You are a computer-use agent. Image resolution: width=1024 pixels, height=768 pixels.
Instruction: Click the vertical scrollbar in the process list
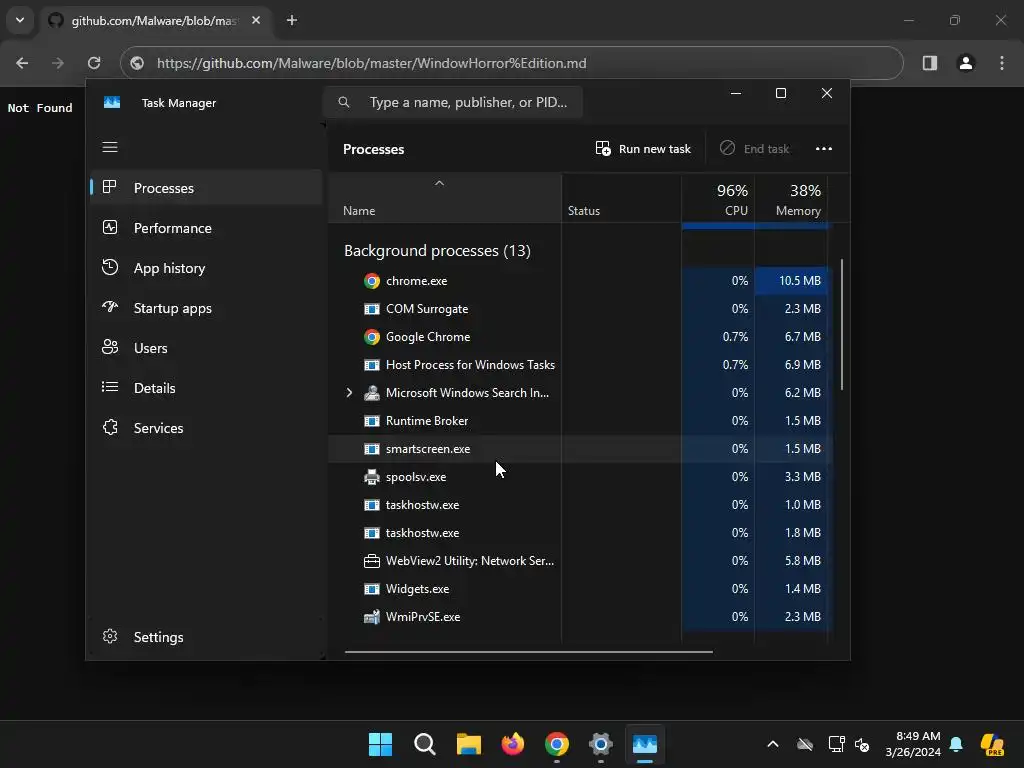842,325
